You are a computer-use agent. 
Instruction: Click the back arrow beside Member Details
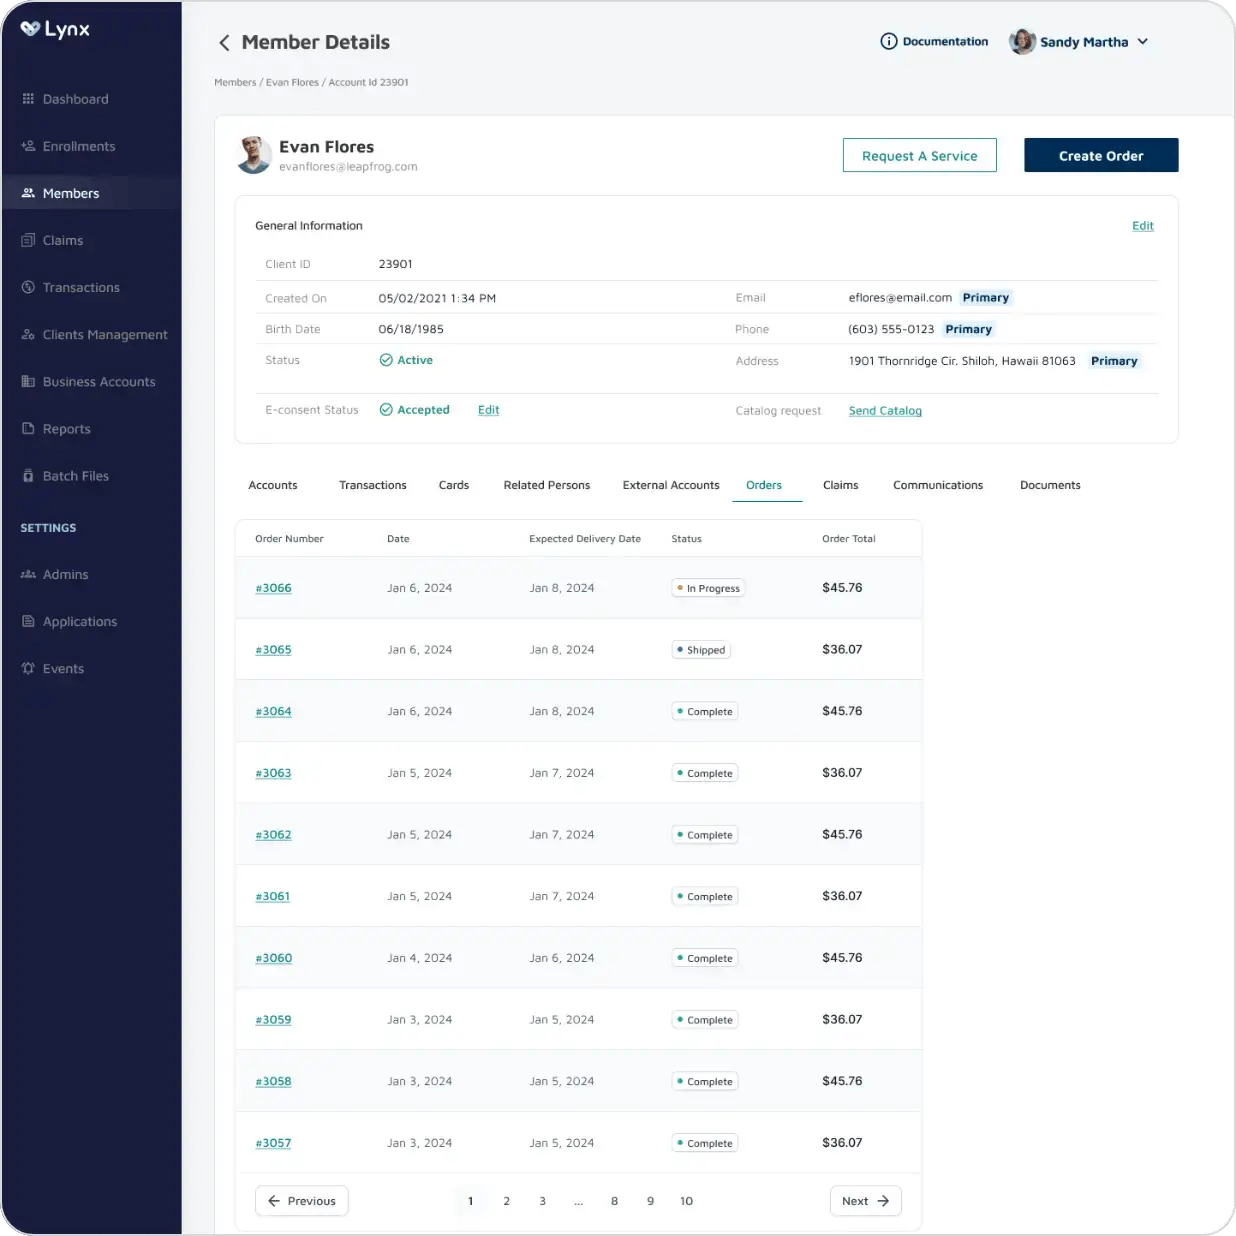pyautogui.click(x=224, y=42)
